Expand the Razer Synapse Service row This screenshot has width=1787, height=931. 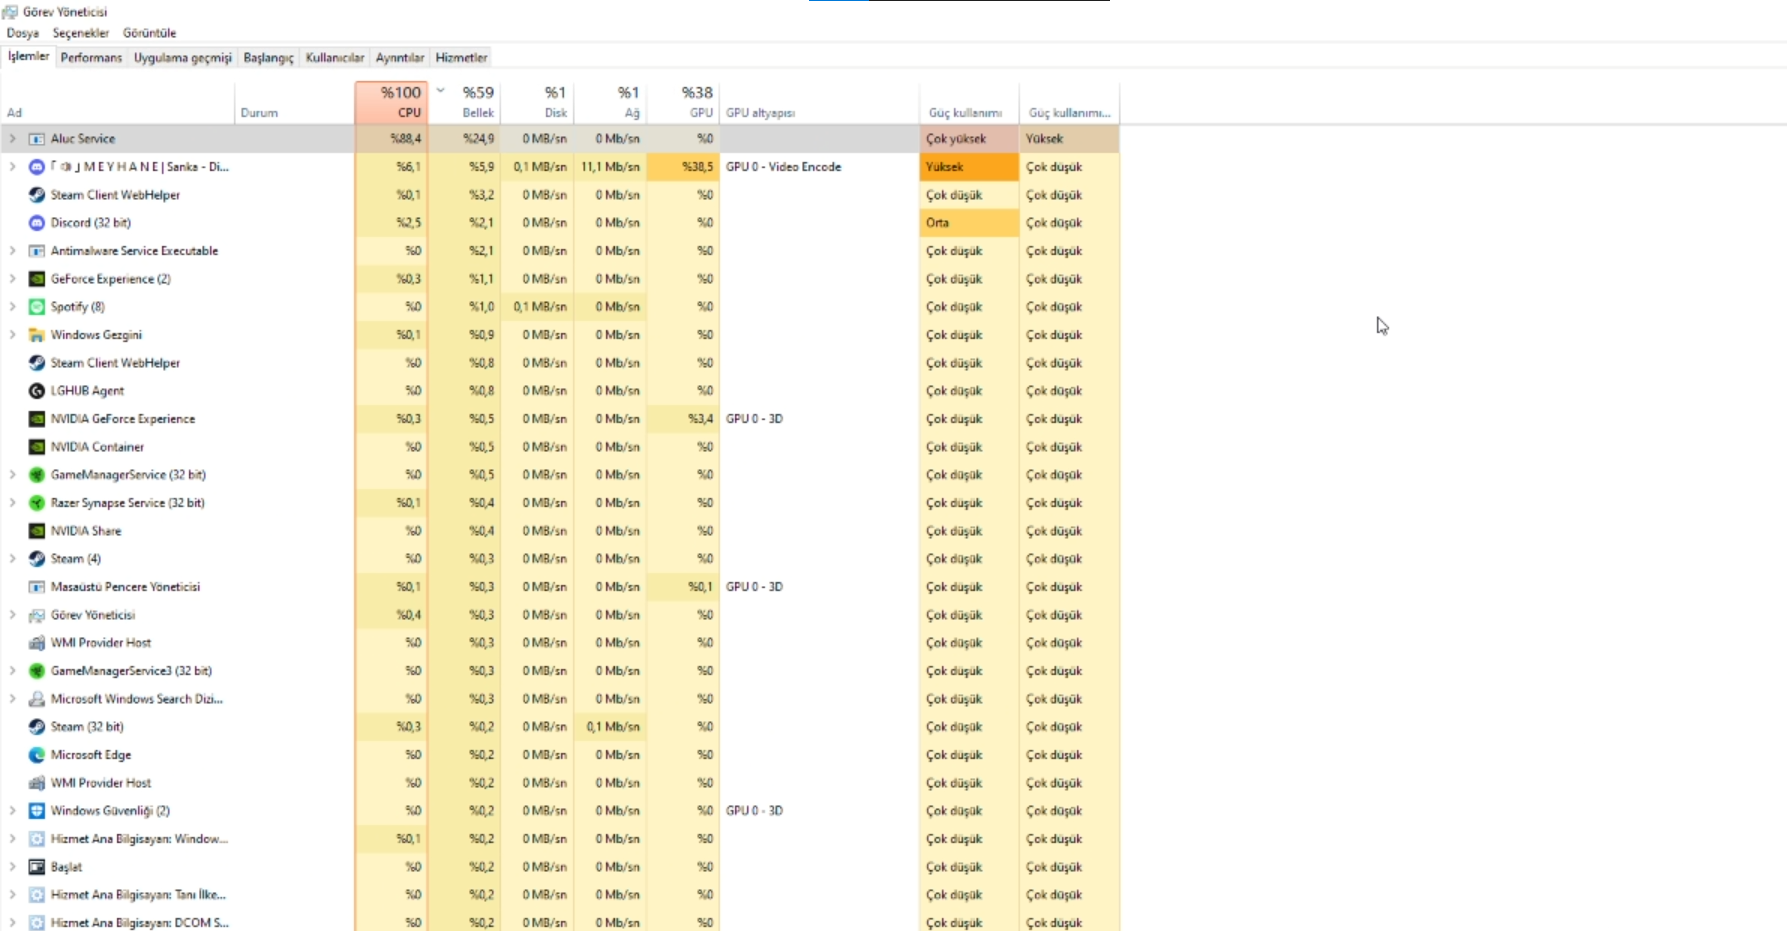tap(12, 503)
